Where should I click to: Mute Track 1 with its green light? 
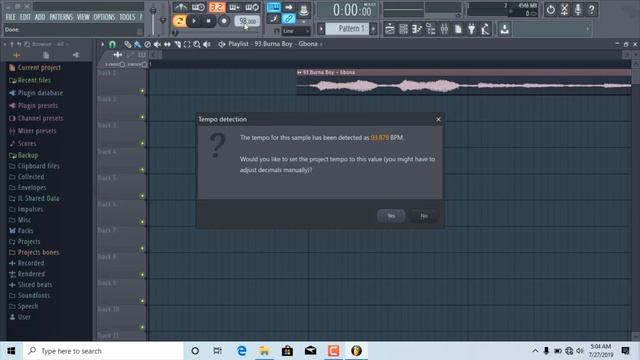[142, 91]
